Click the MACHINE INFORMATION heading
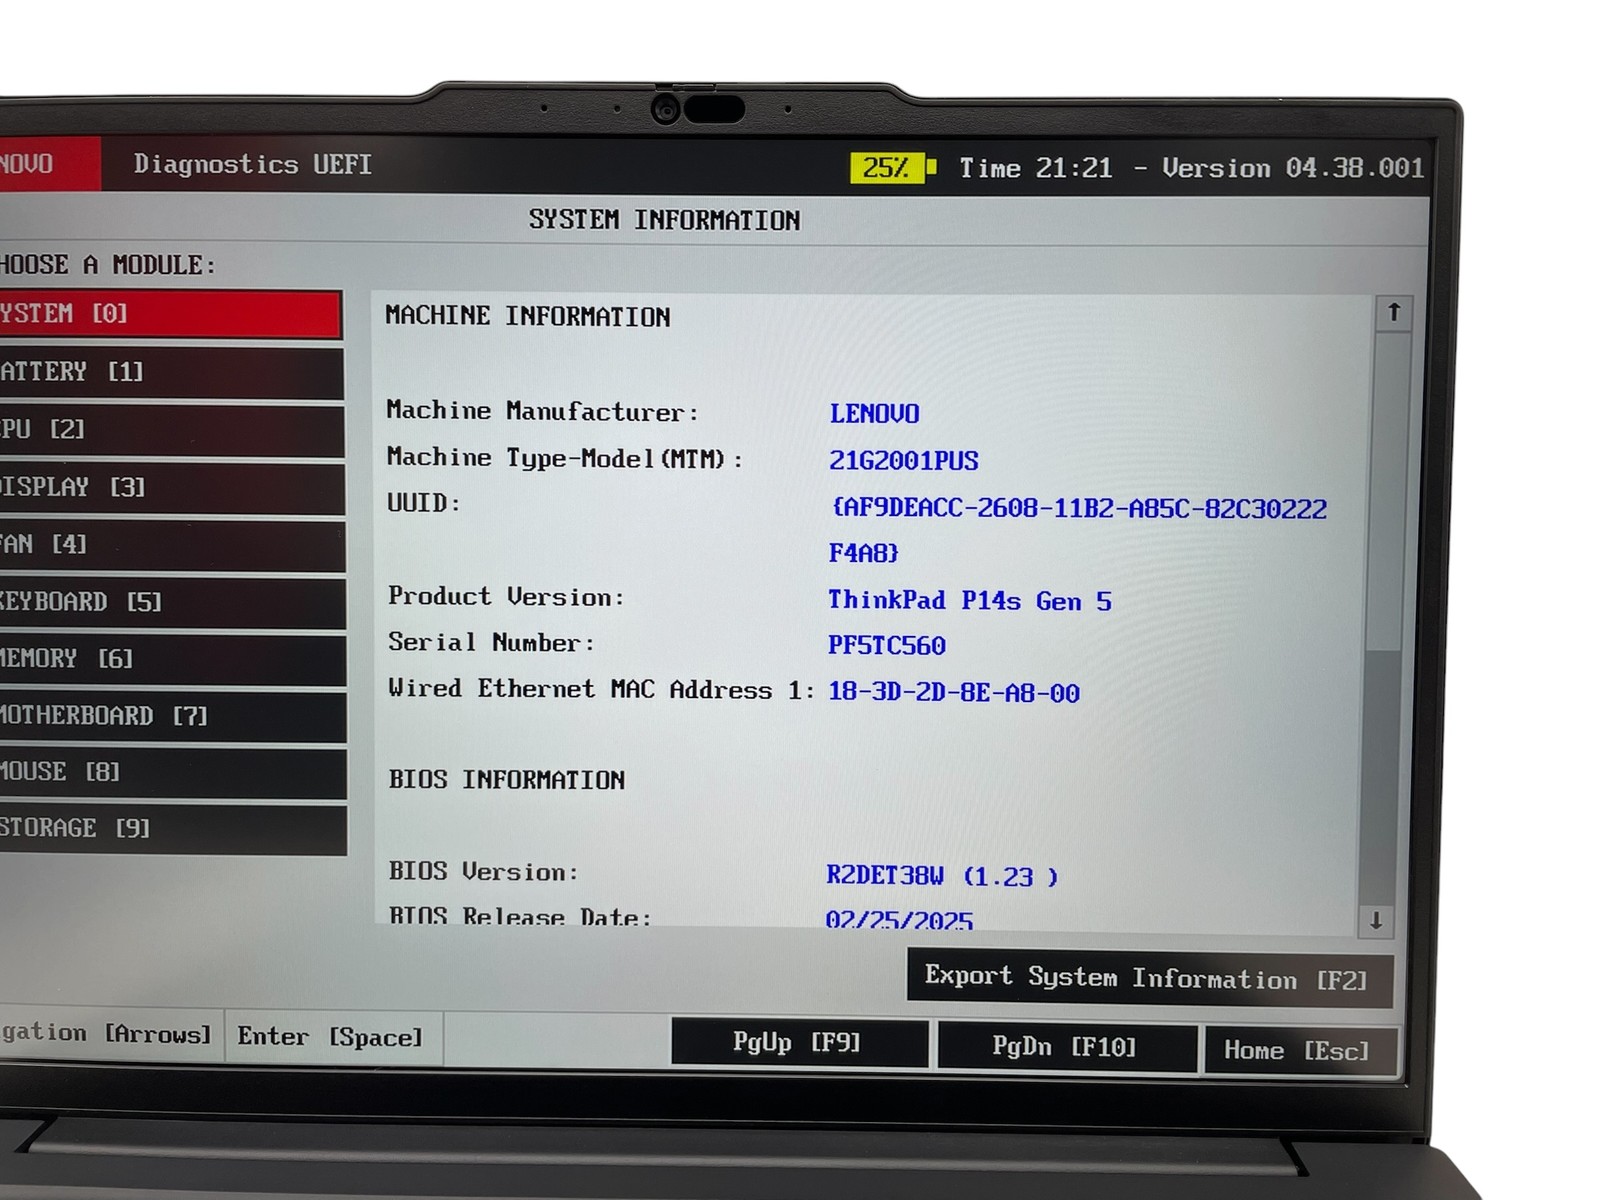Viewport: 1600px width, 1200px height. coord(528,317)
